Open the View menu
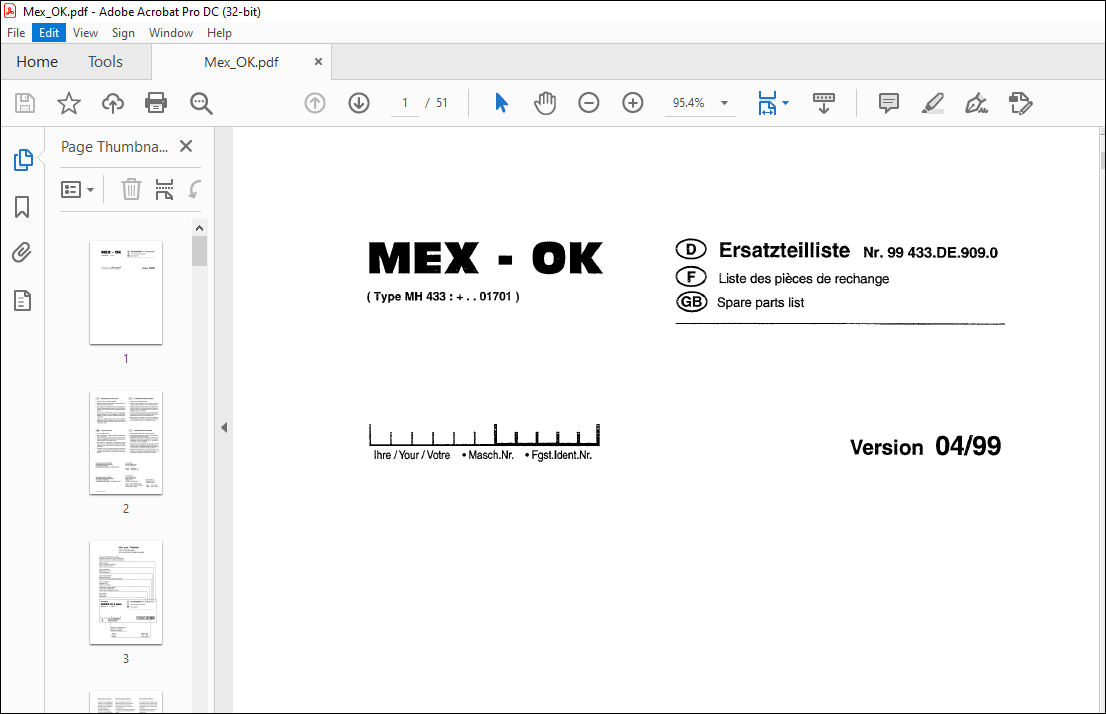Screen dimensions: 1106x714 coord(85,32)
